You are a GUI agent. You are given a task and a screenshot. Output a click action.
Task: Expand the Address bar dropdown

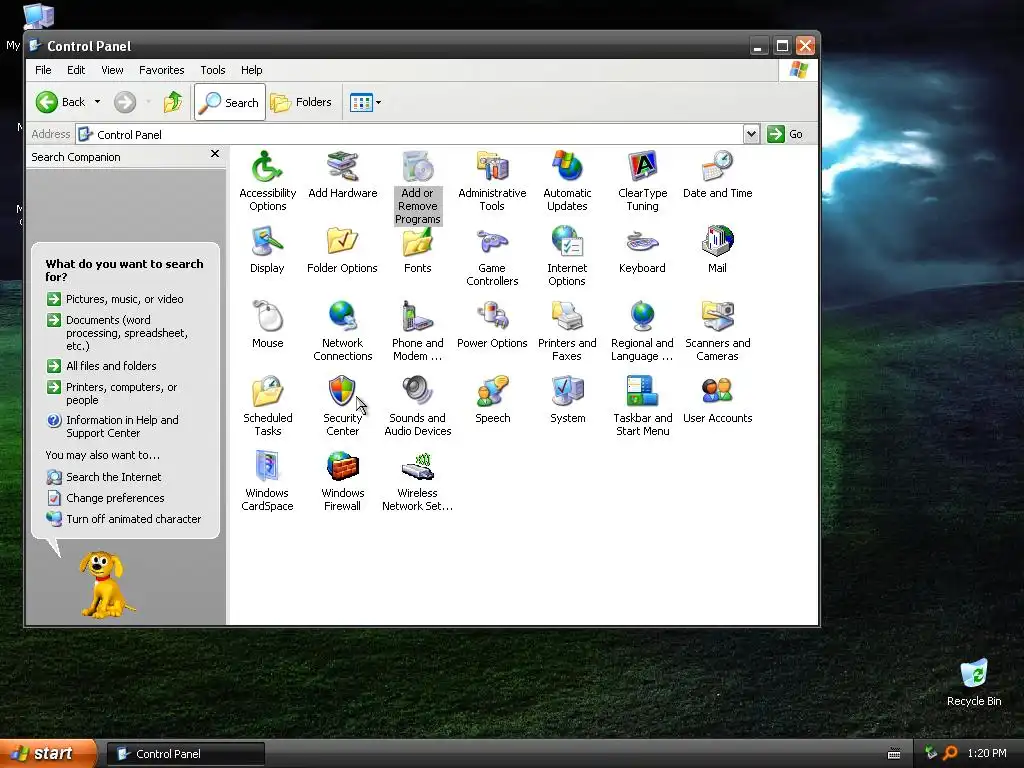[751, 134]
